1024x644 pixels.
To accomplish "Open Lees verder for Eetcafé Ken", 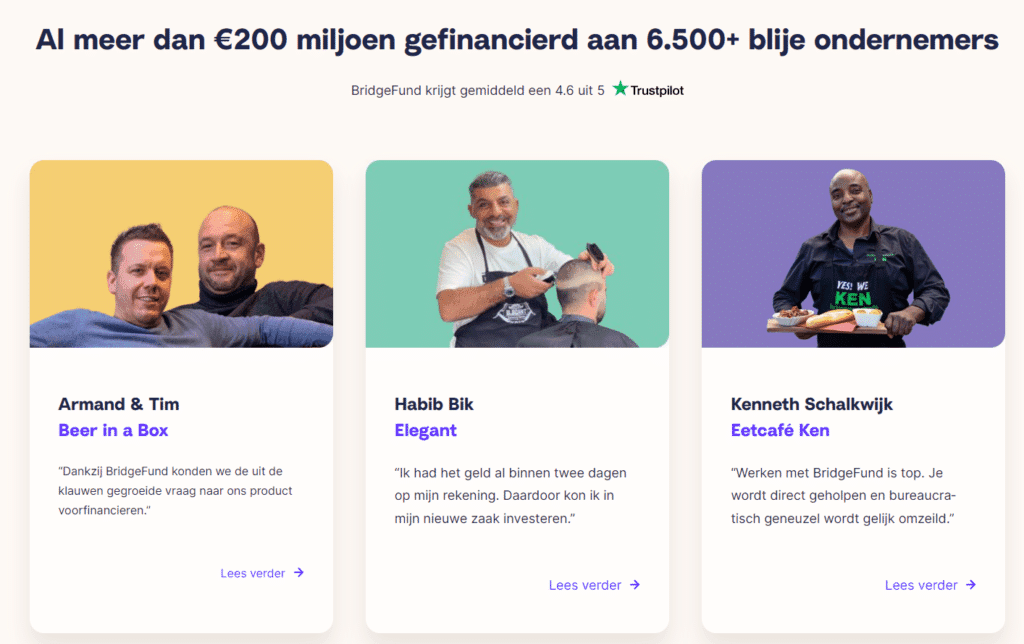I will pyautogui.click(x=921, y=585).
